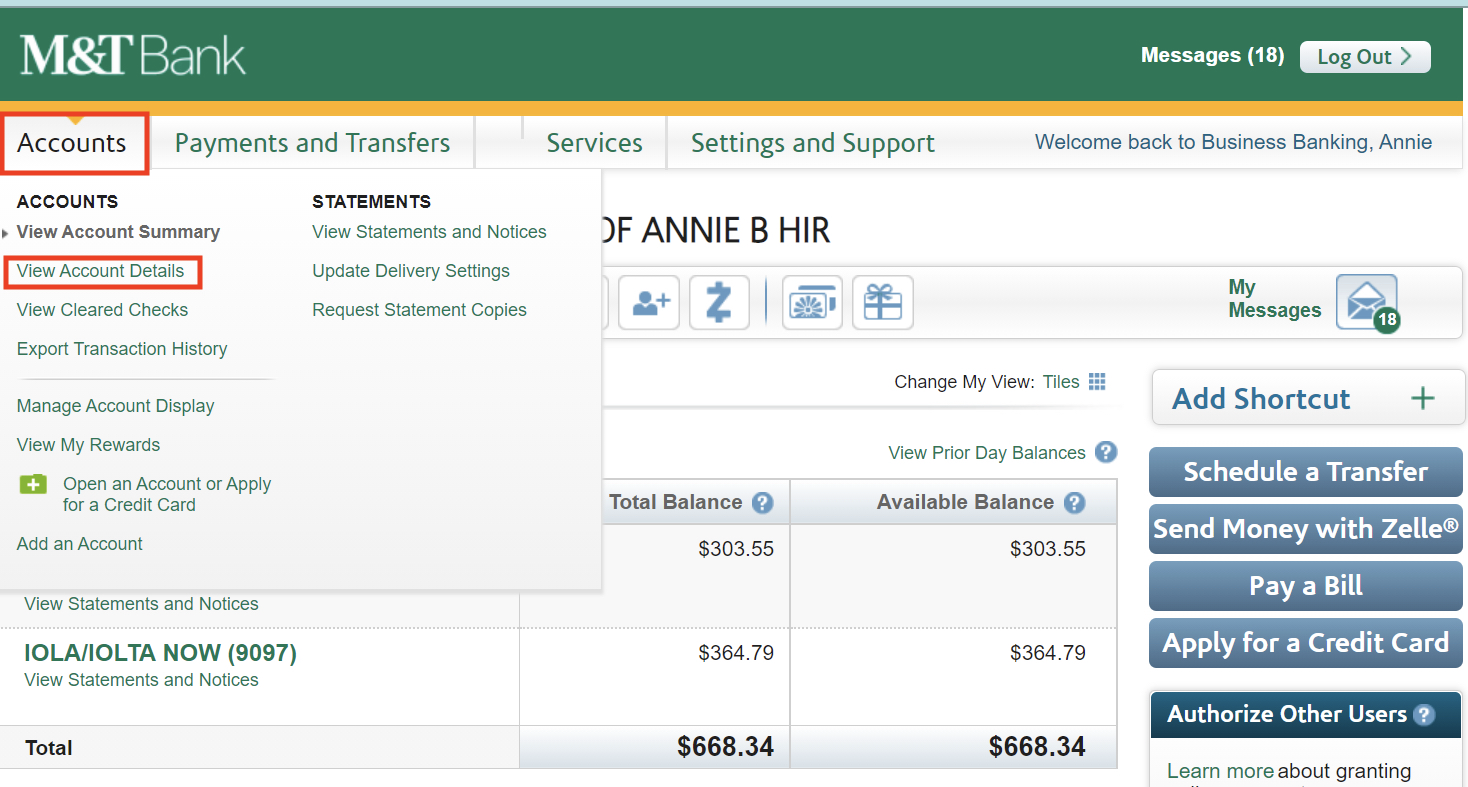
Task: Click the M&T Bank logo
Action: point(130,54)
